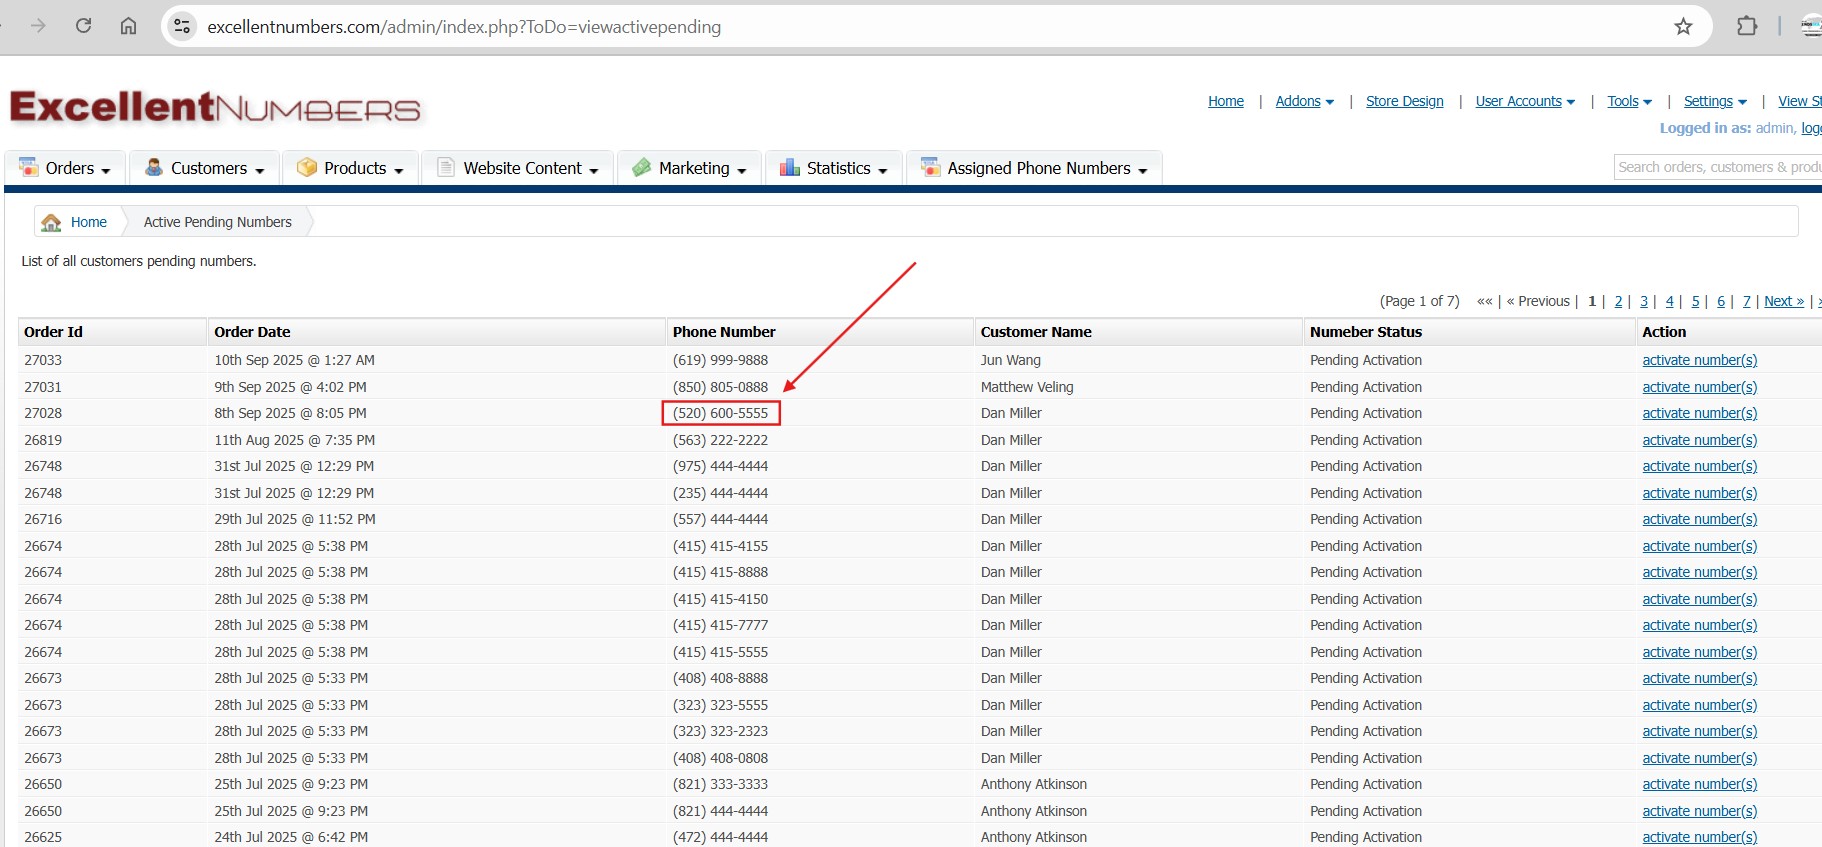
Task: Jump to page 5 of results
Action: [x=1695, y=301]
